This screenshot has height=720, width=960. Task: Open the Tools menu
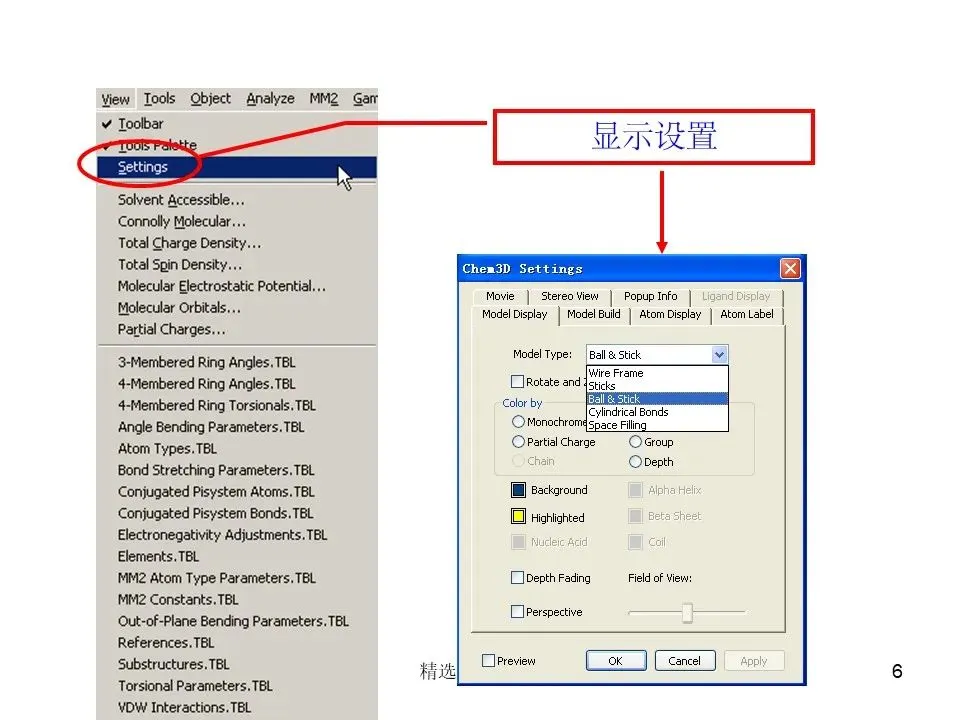tap(159, 99)
